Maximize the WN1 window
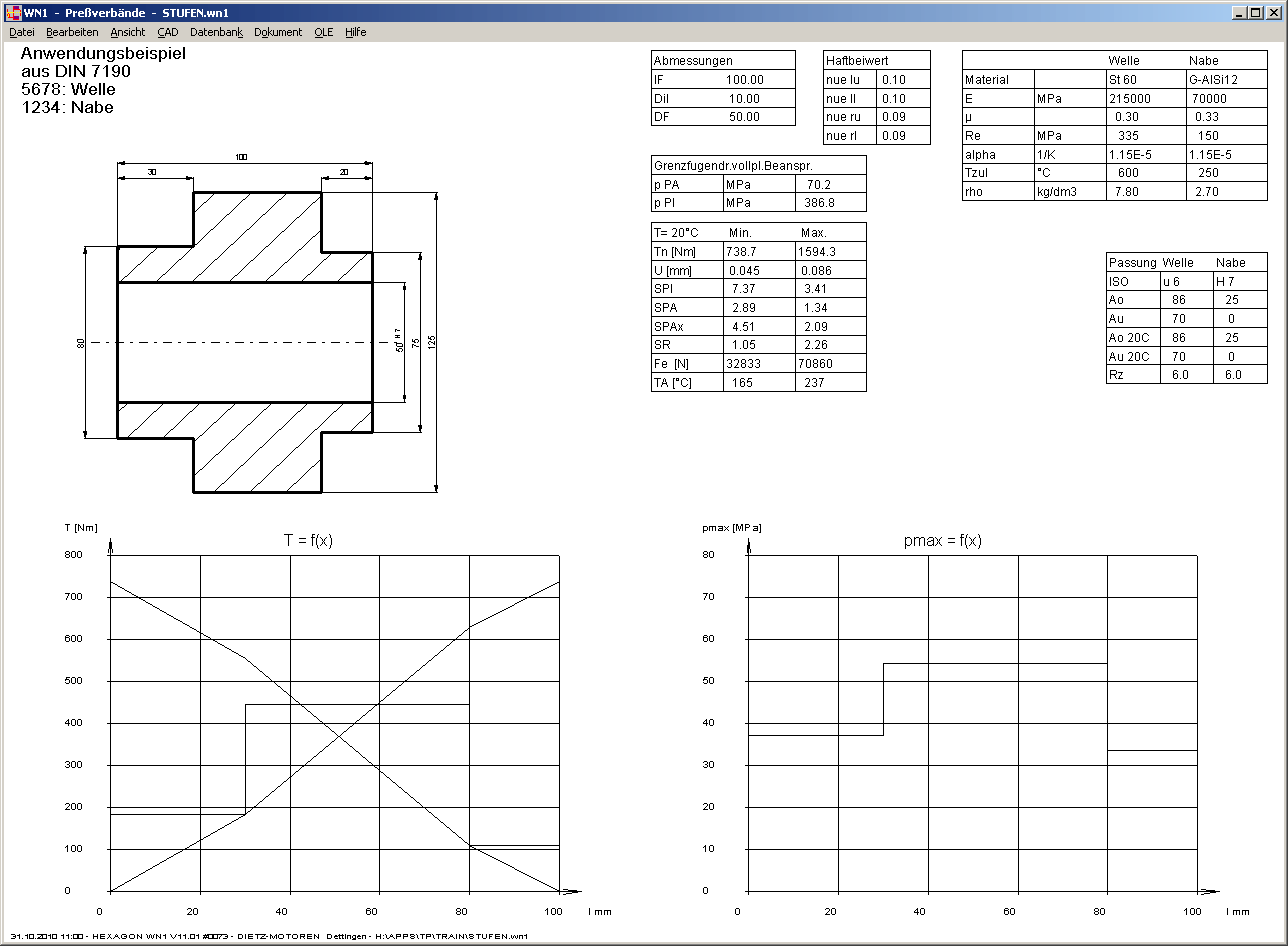The image size is (1288, 946). 1255,13
